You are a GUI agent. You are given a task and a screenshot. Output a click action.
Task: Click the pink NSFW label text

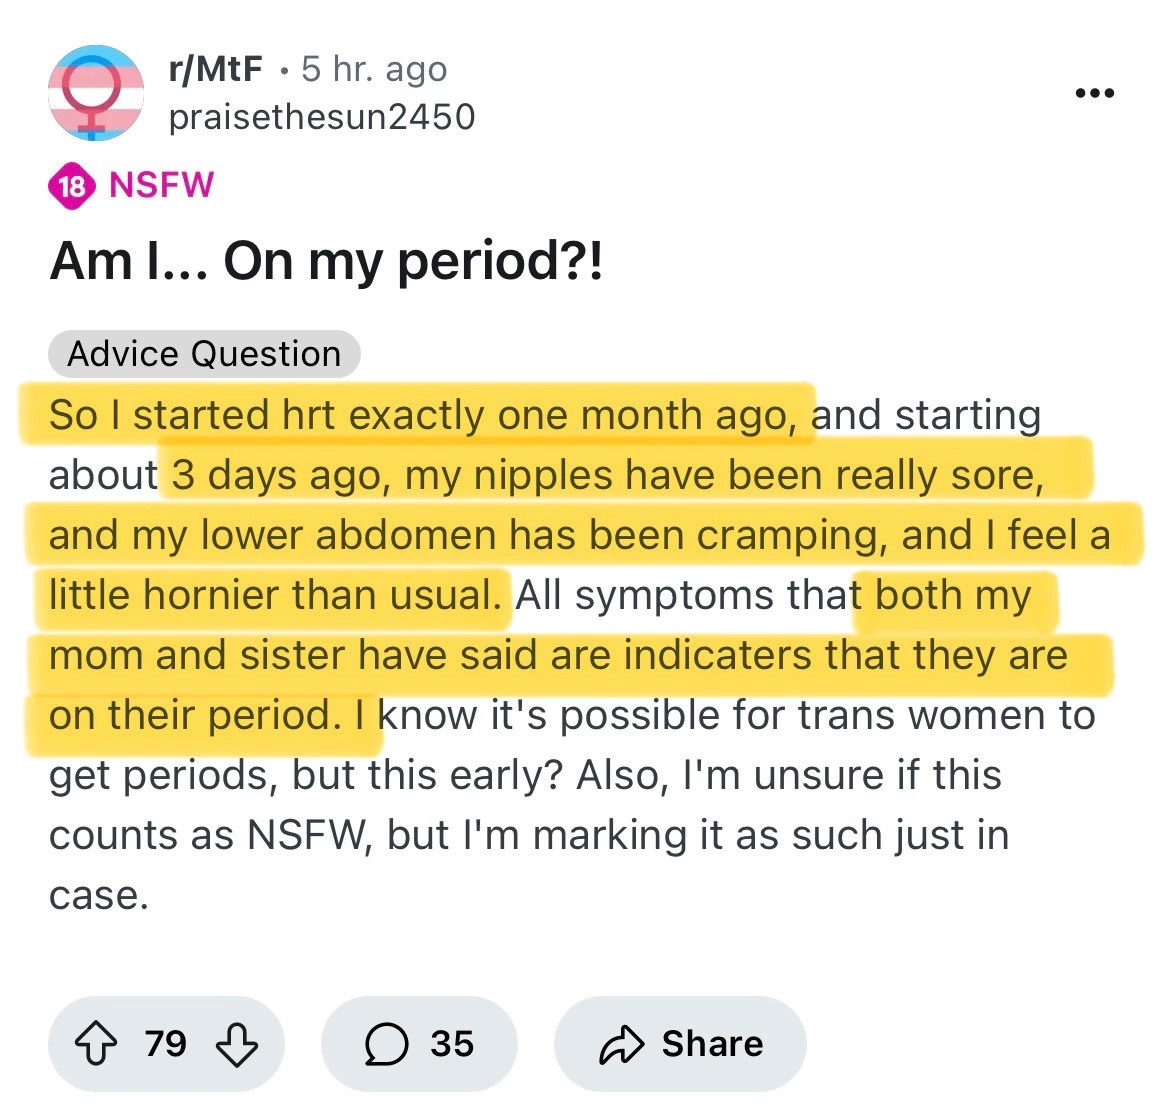pos(161,185)
